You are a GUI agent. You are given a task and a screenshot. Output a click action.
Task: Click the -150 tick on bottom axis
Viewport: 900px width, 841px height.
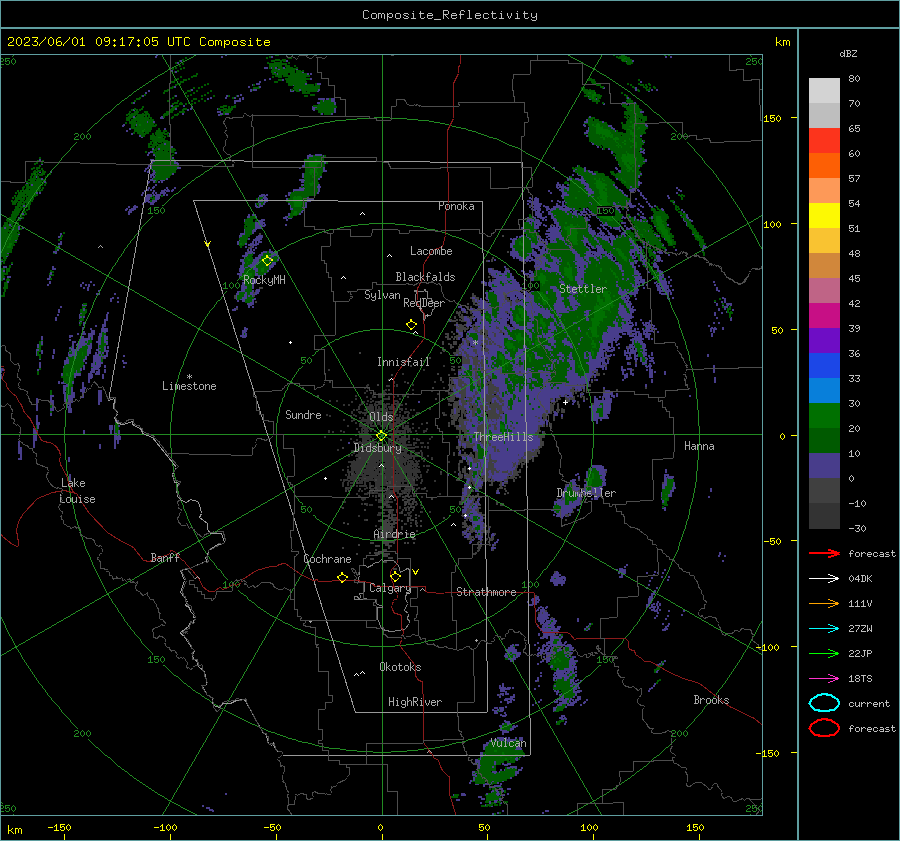(59, 827)
